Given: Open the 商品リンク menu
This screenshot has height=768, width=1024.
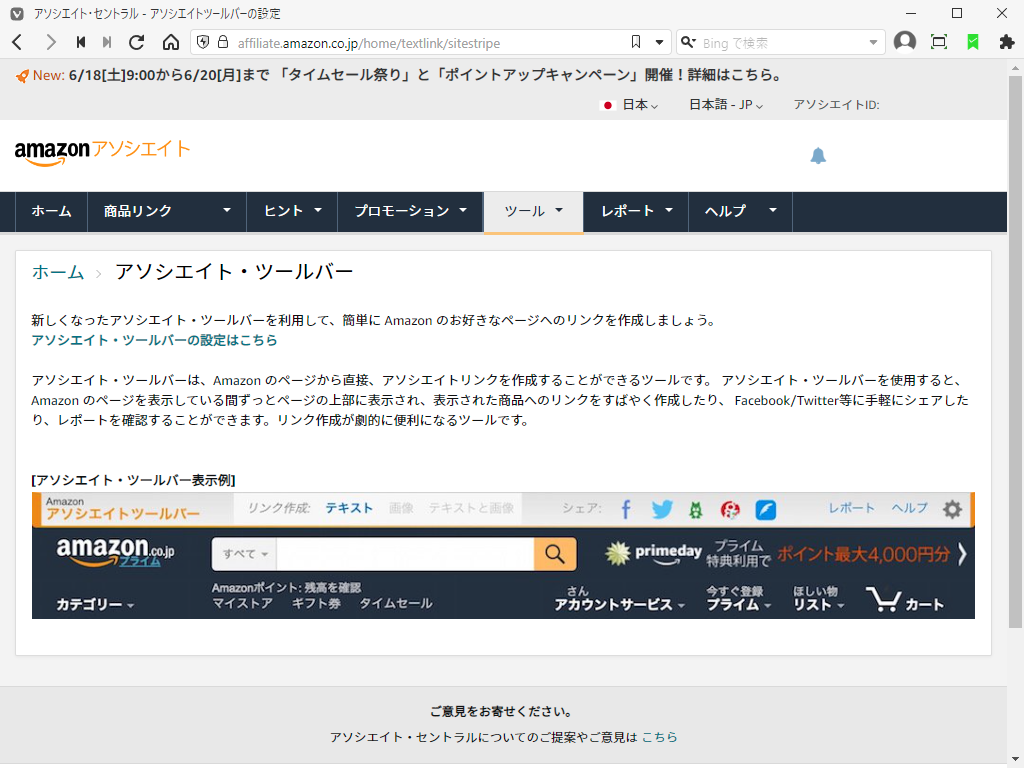Looking at the screenshot, I should (x=167, y=211).
